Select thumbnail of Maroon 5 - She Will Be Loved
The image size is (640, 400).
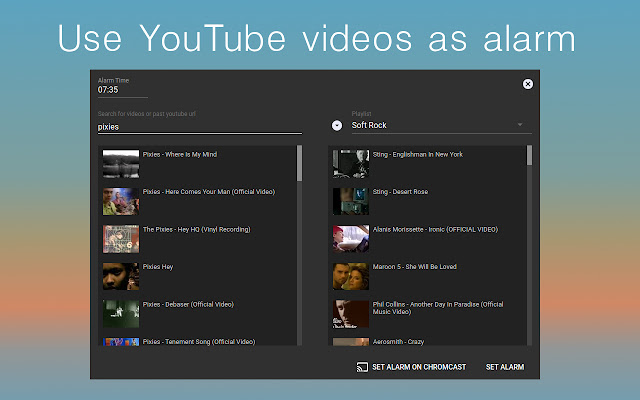coord(351,276)
